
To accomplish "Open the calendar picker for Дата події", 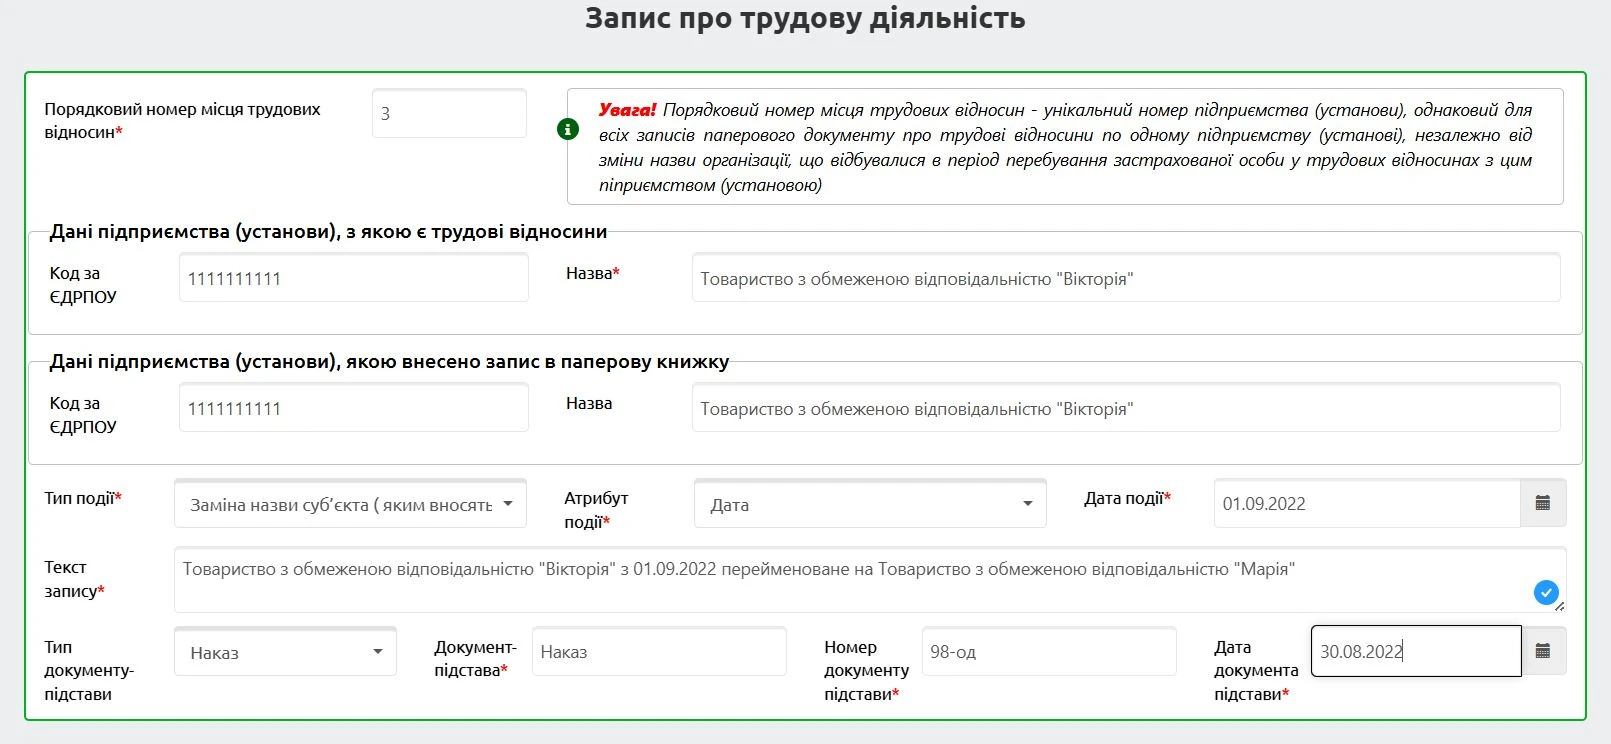I will 1542,503.
